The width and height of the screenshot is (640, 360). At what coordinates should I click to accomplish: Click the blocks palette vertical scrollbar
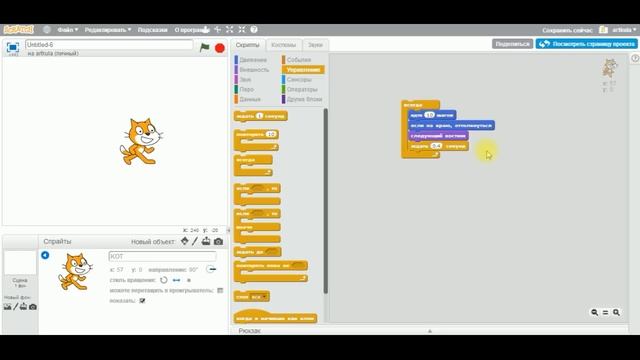click(325, 201)
